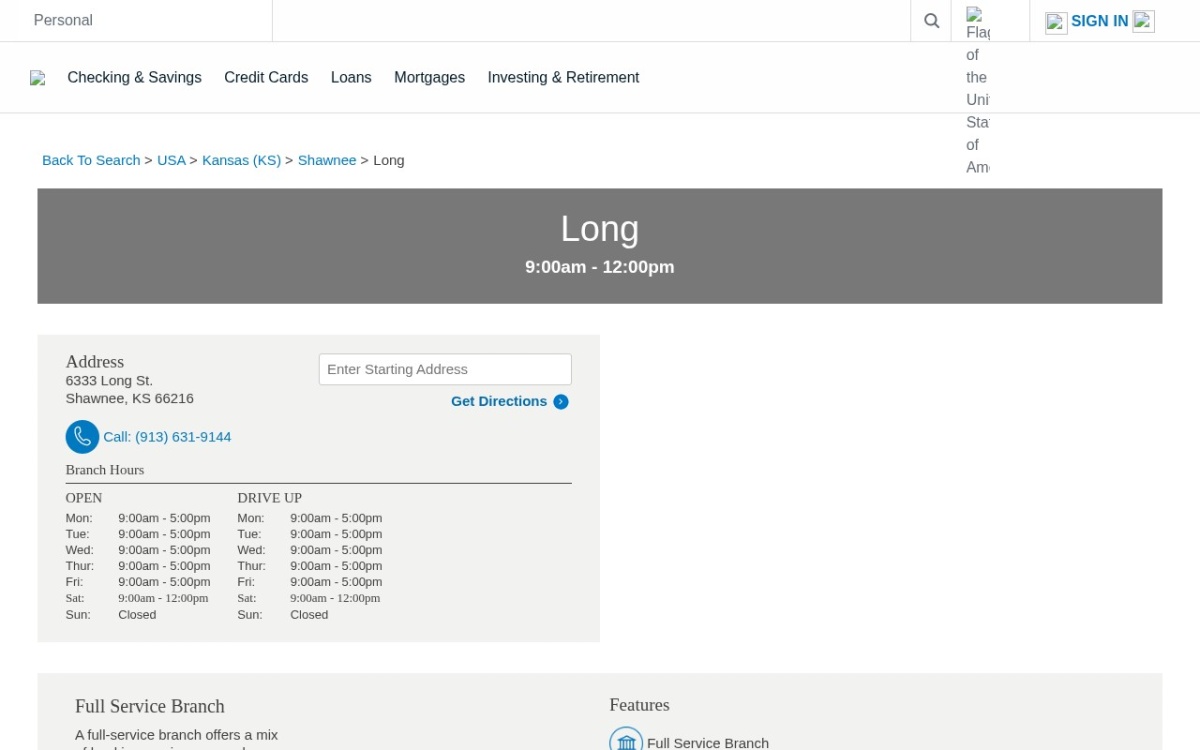The height and width of the screenshot is (750, 1200).
Task: Click the icon left of SIGN IN
Action: tap(1056, 22)
